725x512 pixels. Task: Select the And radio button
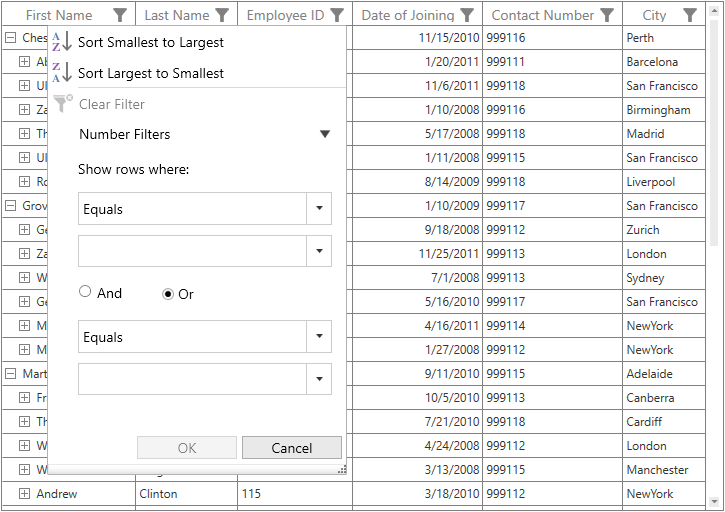click(85, 291)
